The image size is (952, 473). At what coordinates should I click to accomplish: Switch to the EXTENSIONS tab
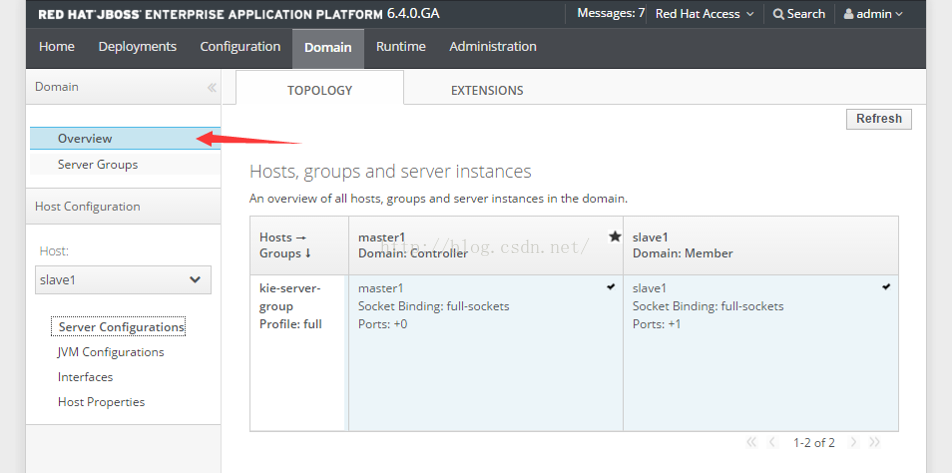click(x=487, y=90)
